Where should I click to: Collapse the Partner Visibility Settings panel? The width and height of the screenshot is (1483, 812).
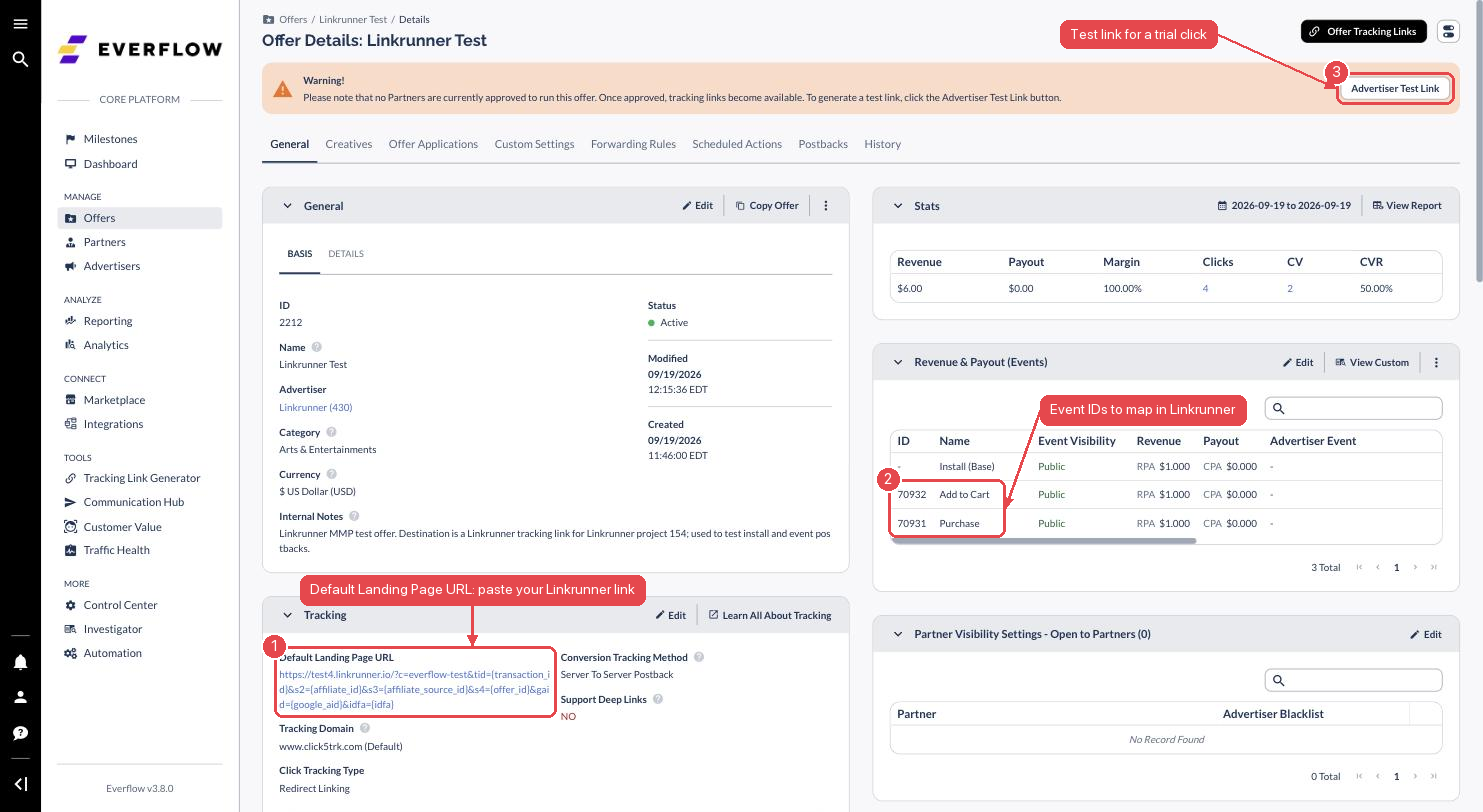[897, 634]
